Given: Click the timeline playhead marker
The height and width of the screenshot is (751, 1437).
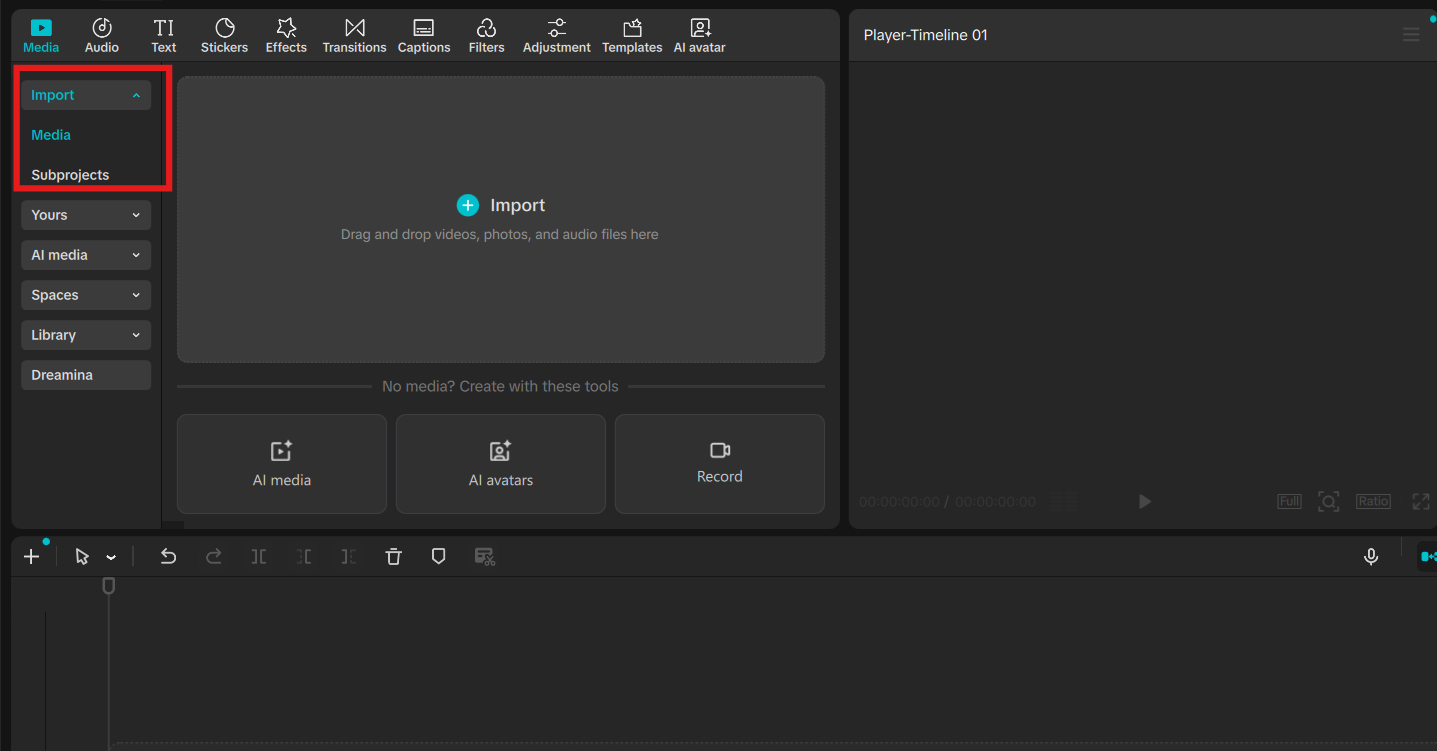Looking at the screenshot, I should tap(109, 586).
